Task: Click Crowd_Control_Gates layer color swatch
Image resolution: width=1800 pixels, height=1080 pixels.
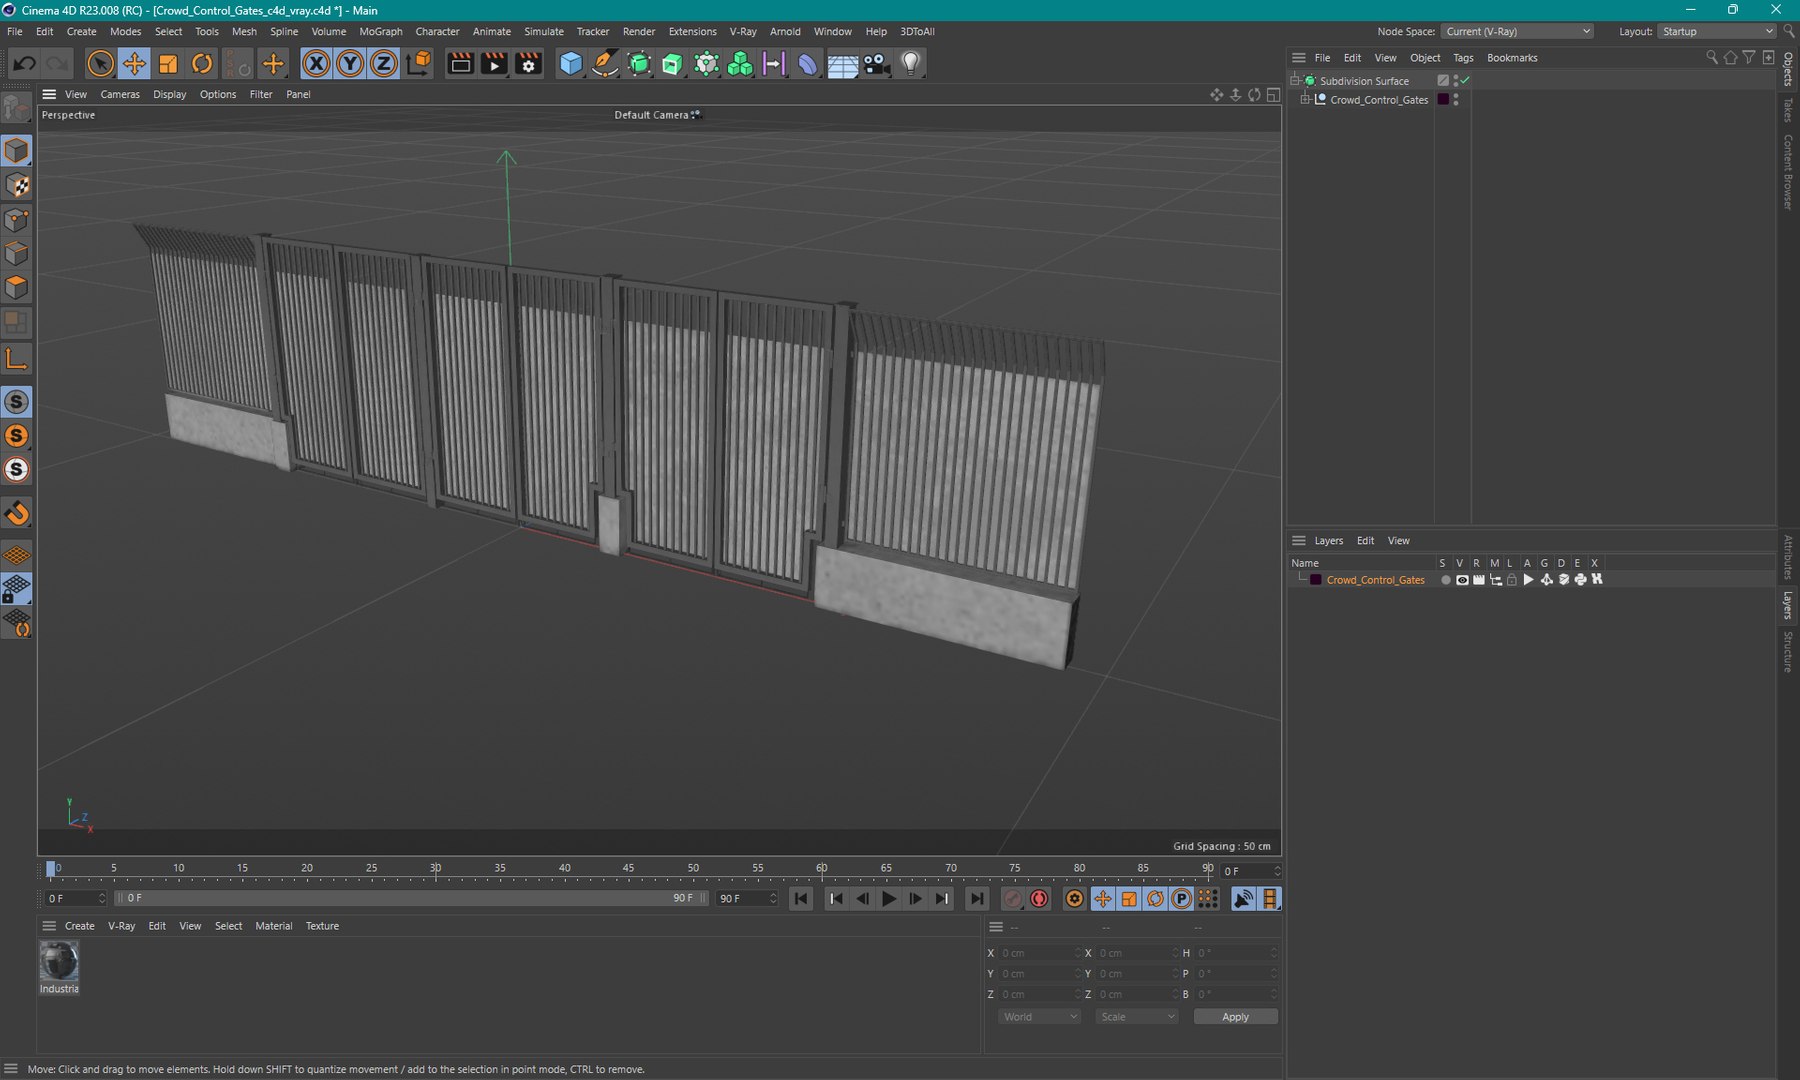Action: (1316, 580)
